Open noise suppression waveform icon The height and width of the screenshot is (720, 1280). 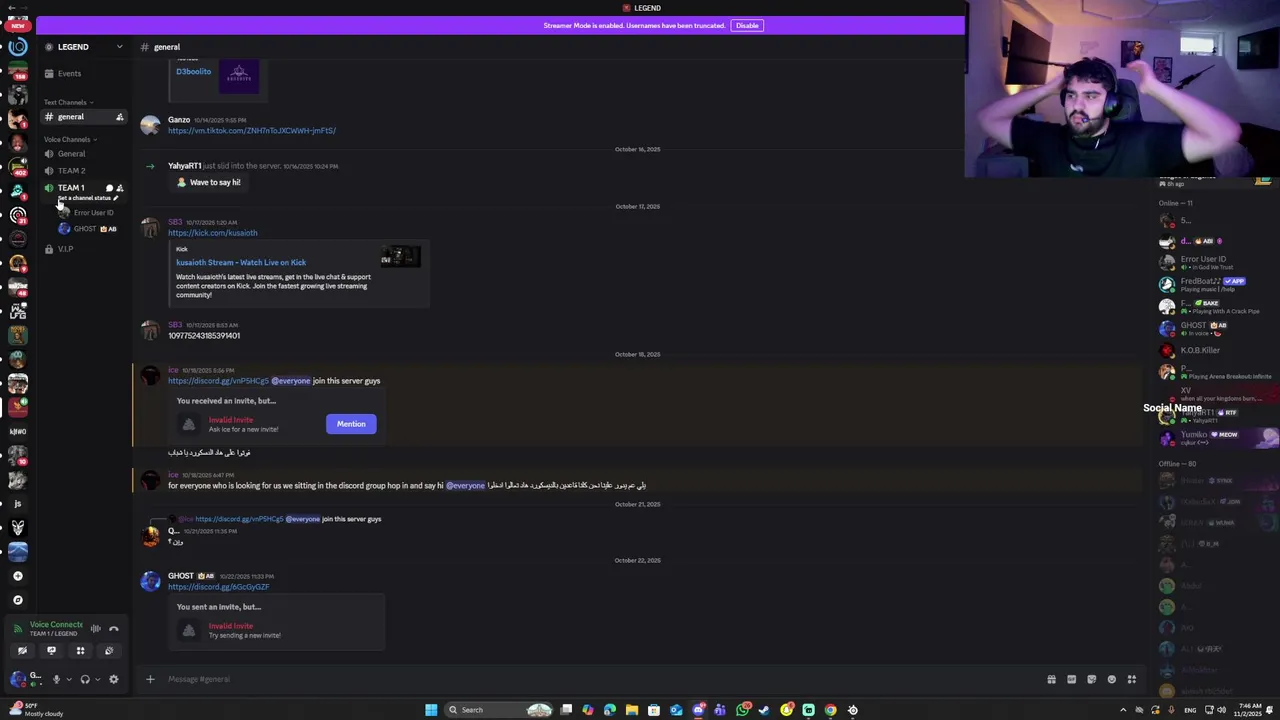click(96, 629)
